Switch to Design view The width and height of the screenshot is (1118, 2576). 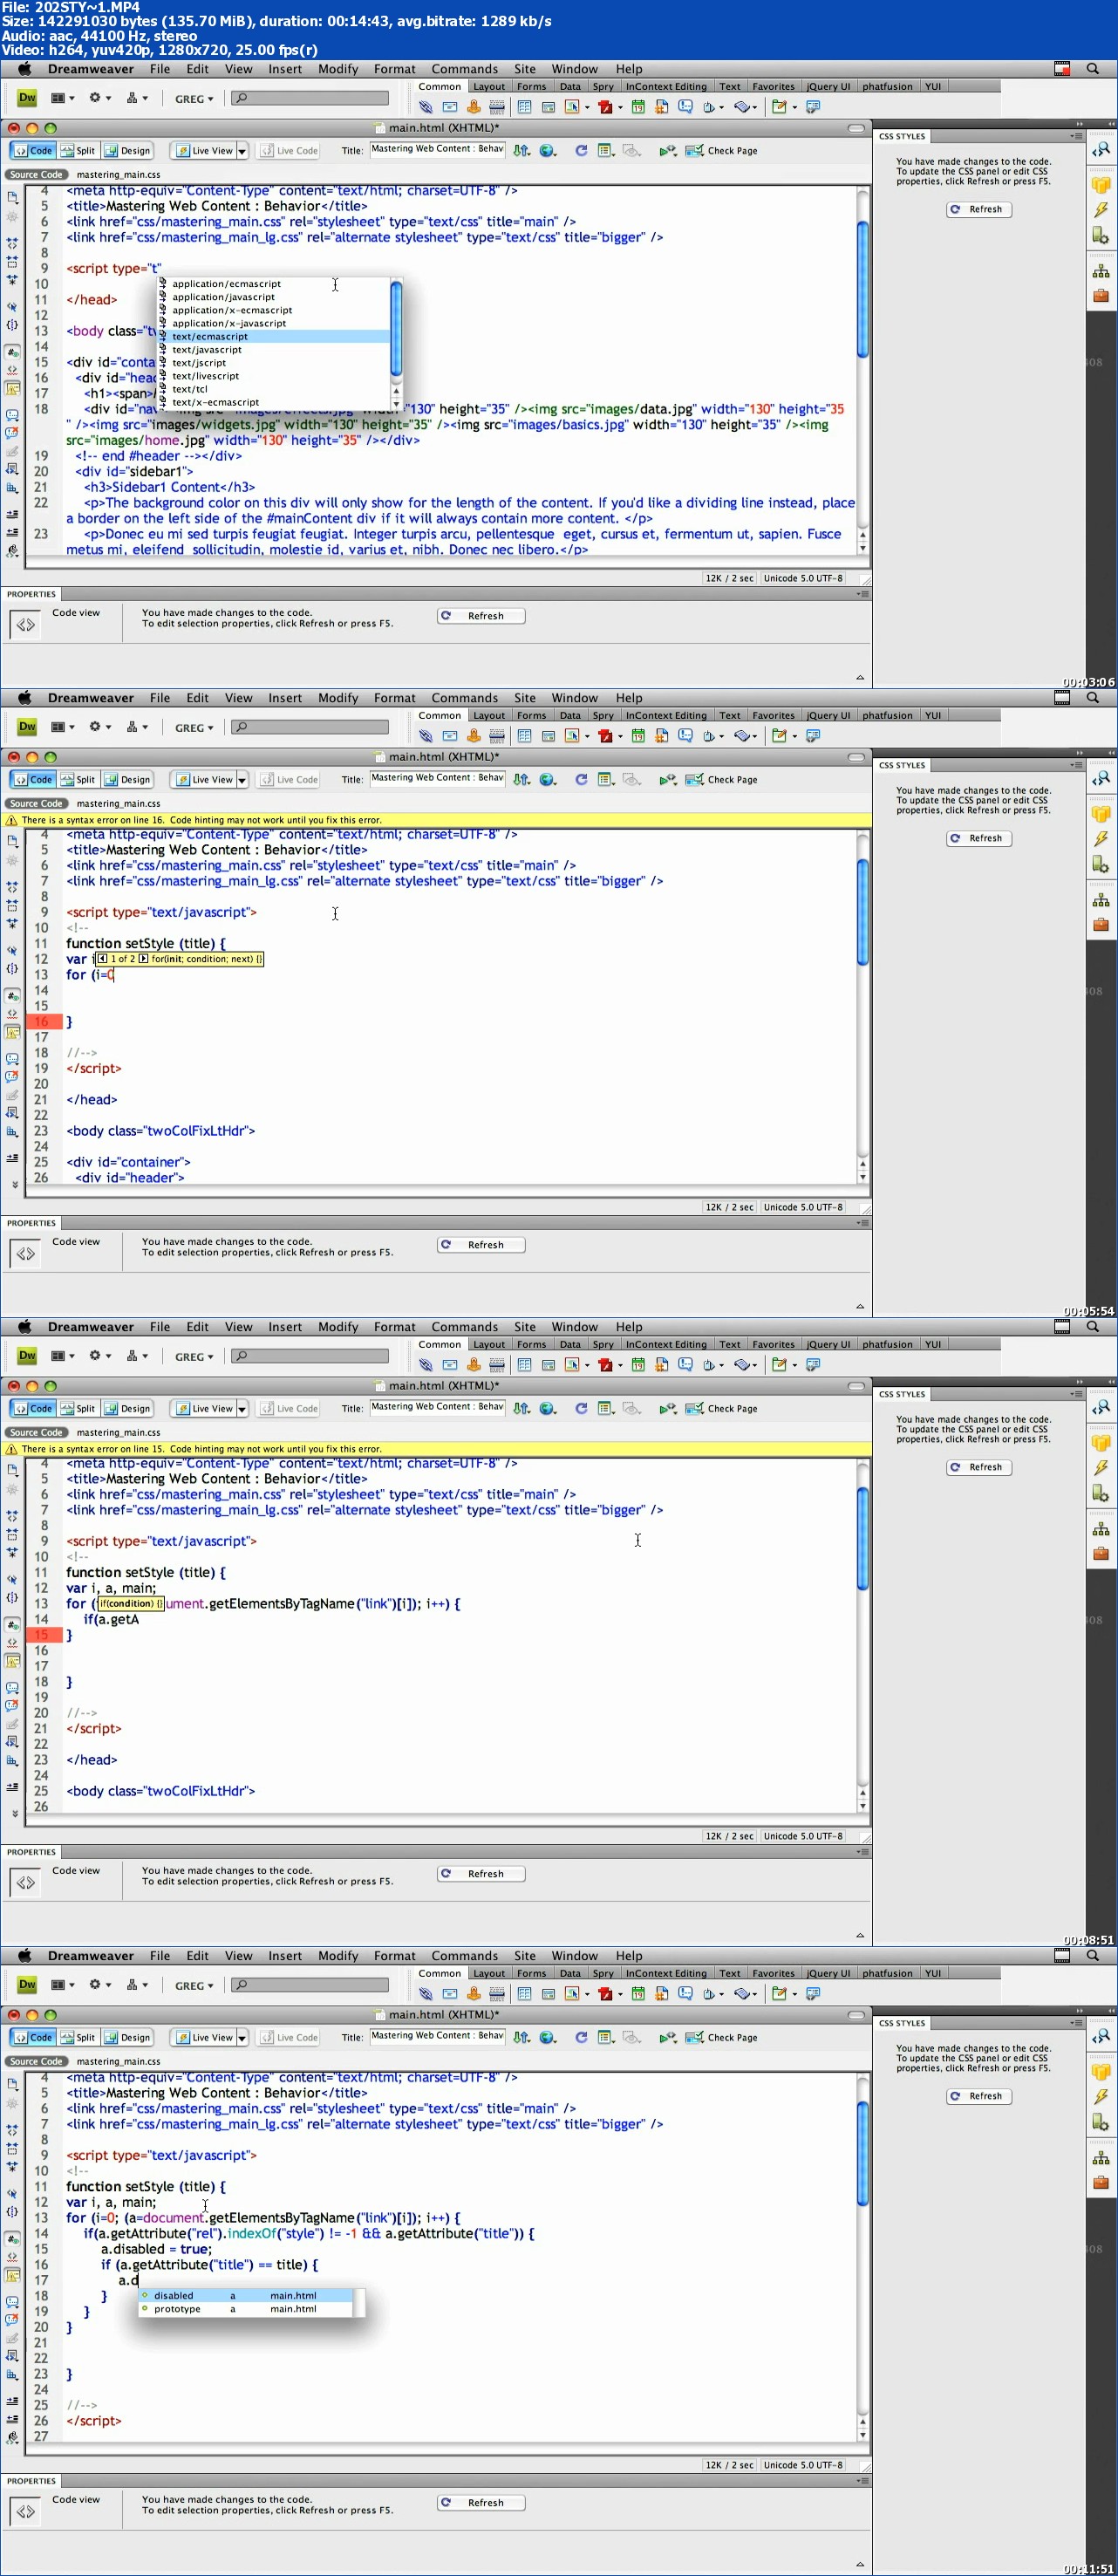[127, 151]
